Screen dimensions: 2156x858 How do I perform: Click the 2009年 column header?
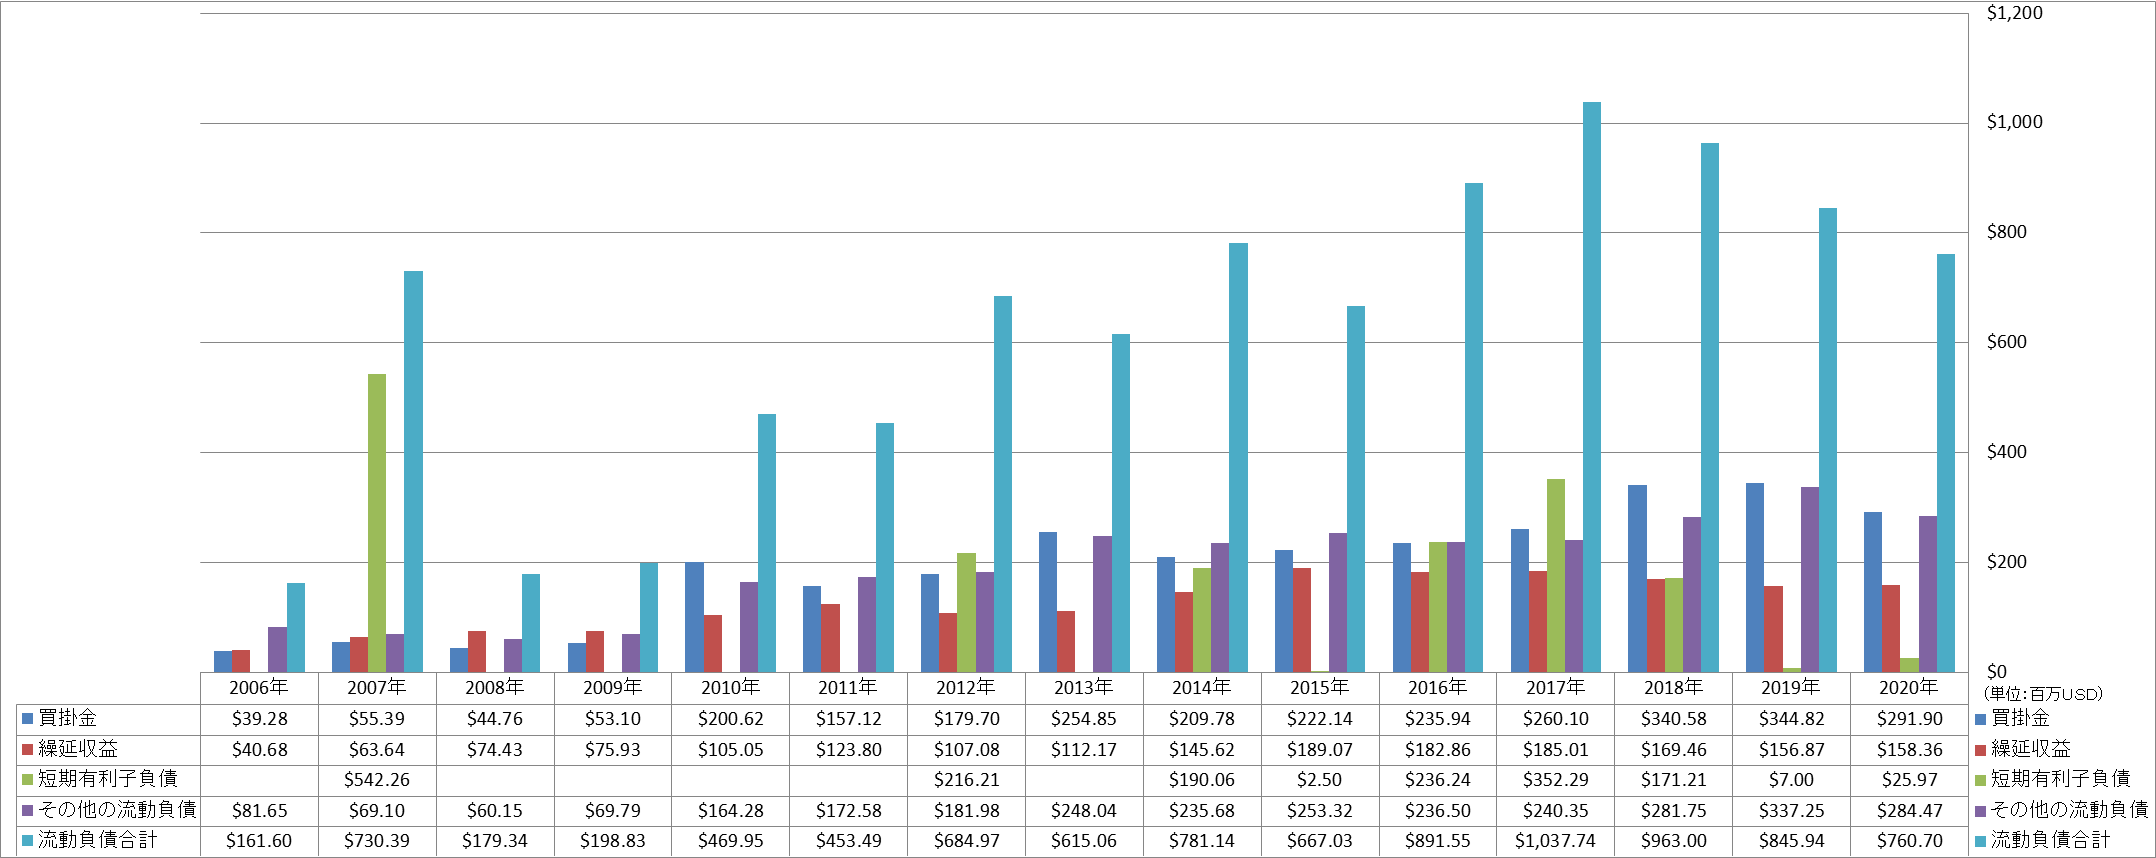(x=613, y=687)
